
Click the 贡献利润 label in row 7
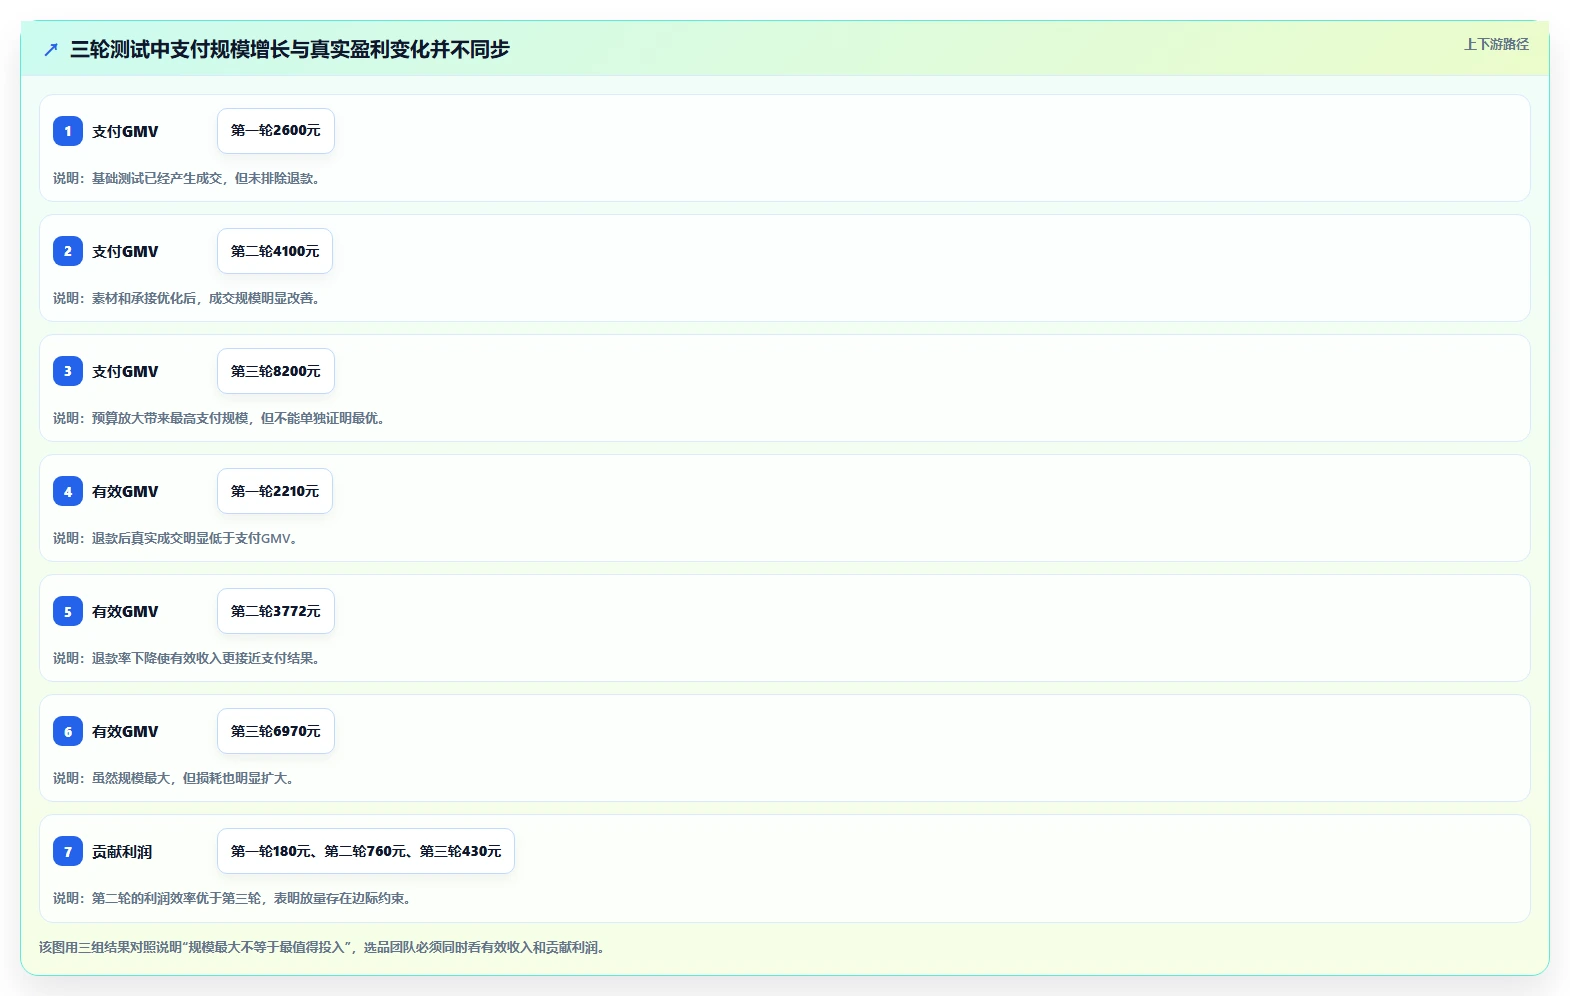click(122, 851)
